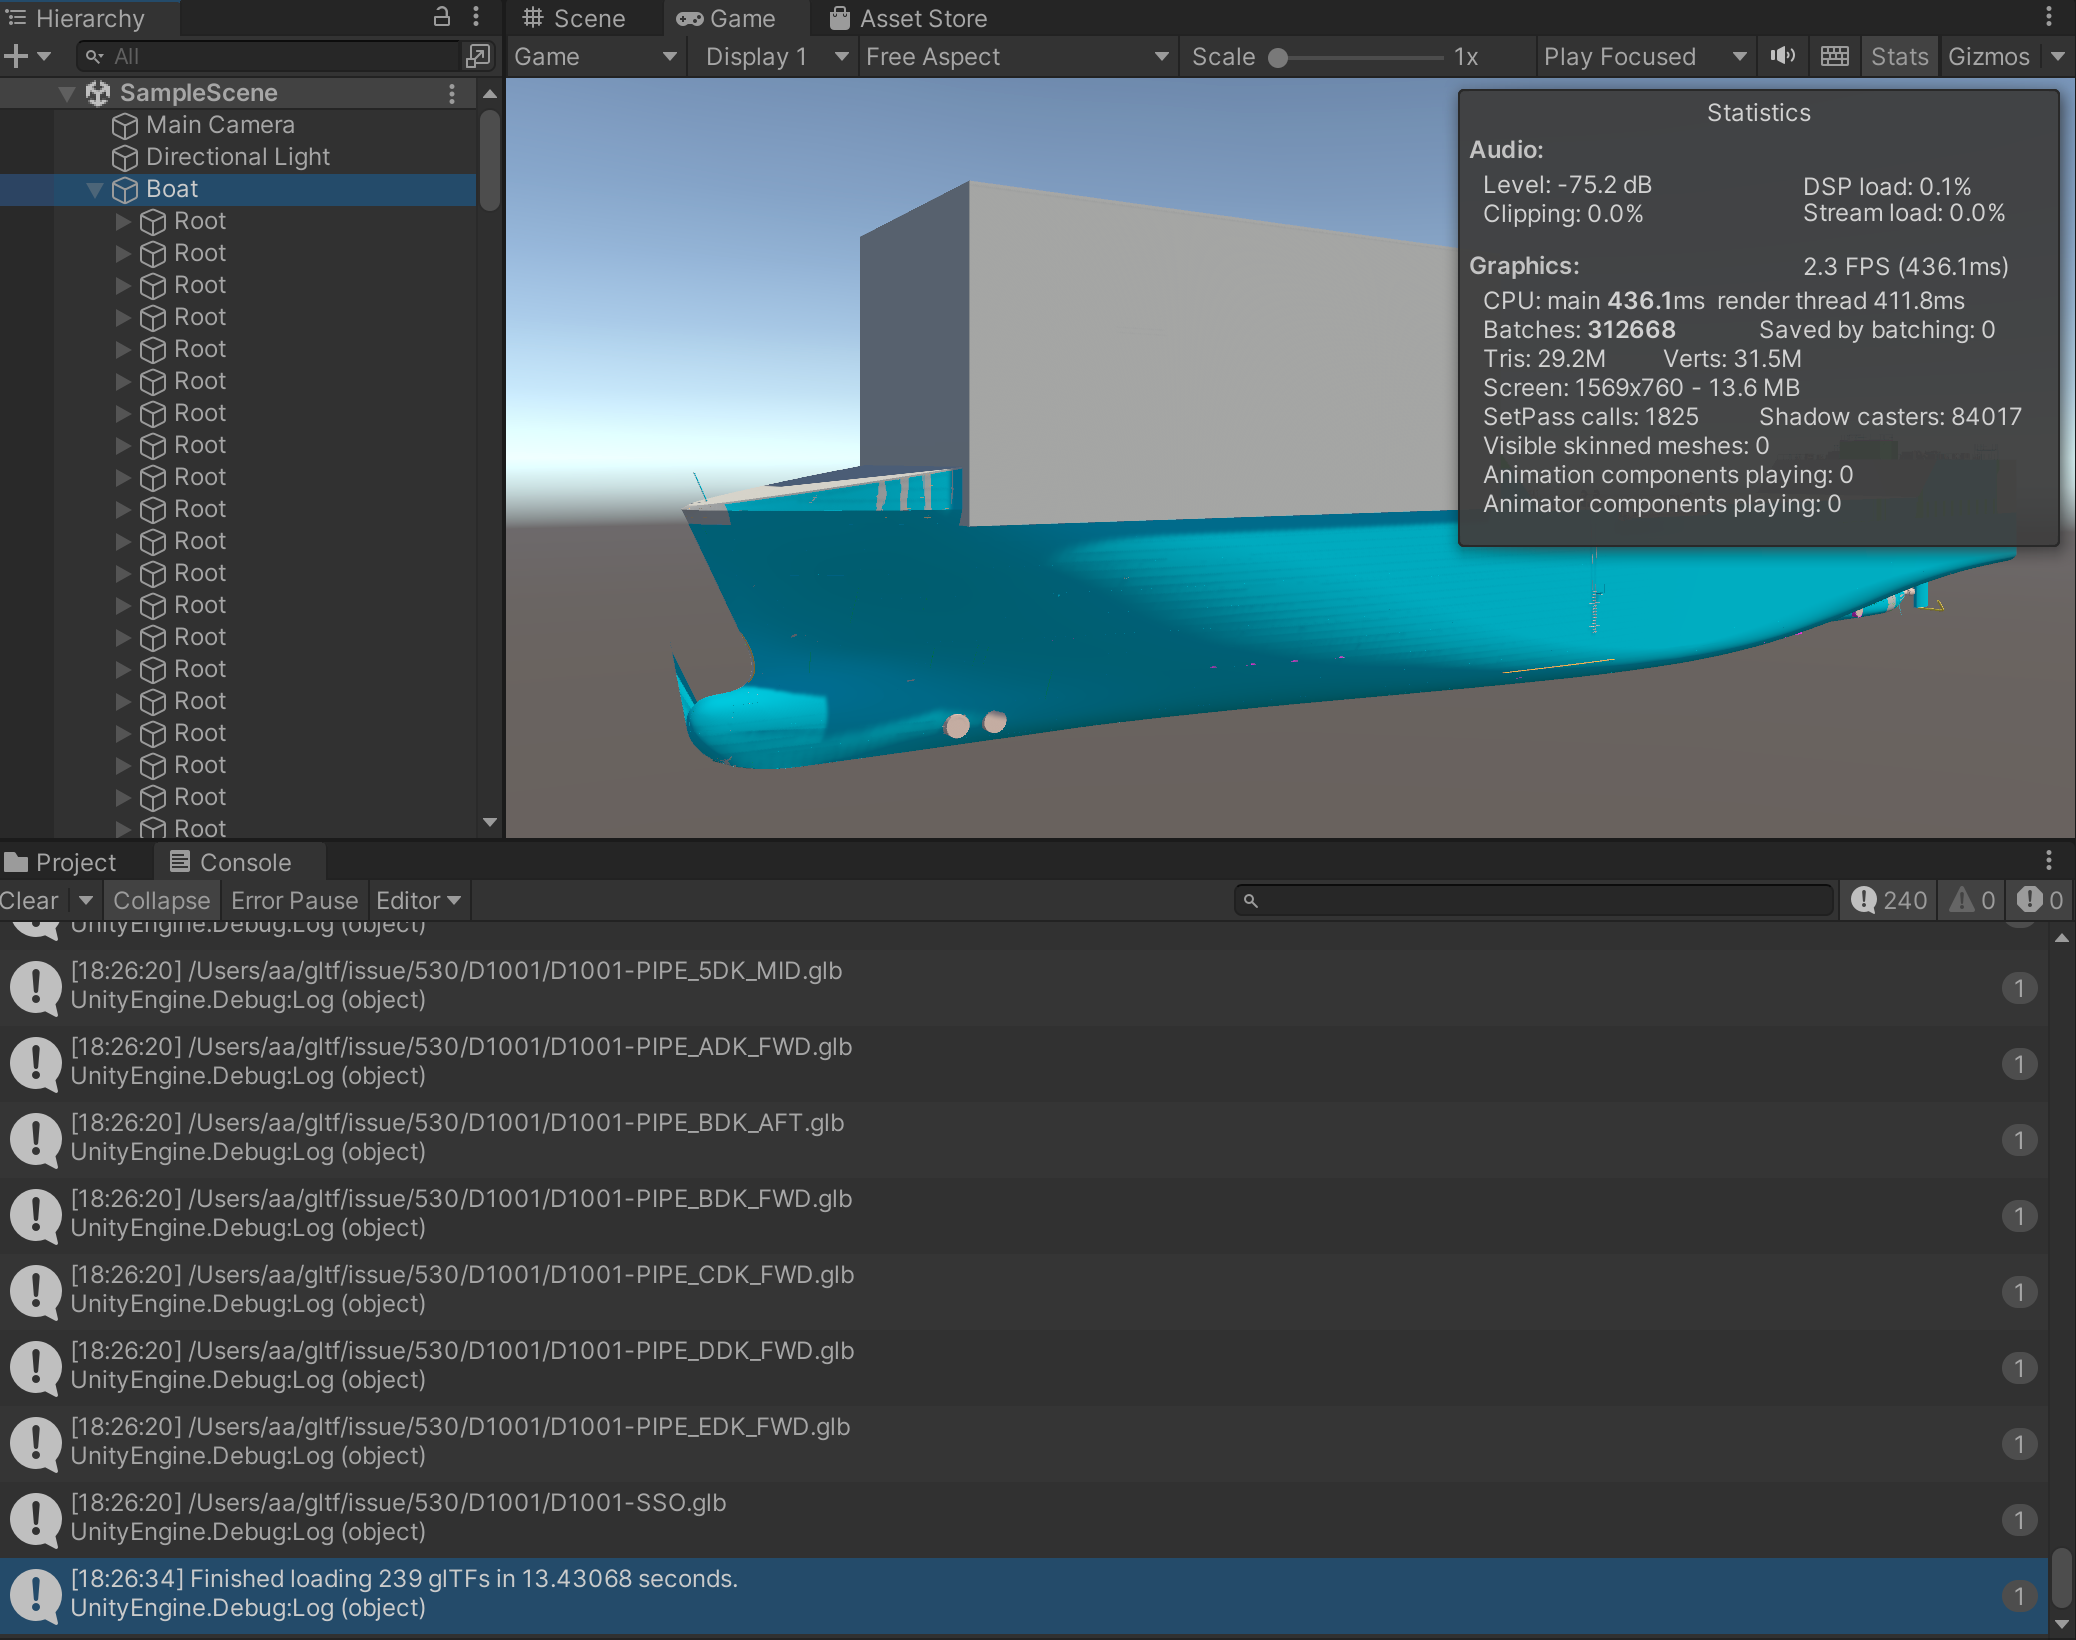
Task: Select the Directional Light object
Action: [x=237, y=156]
